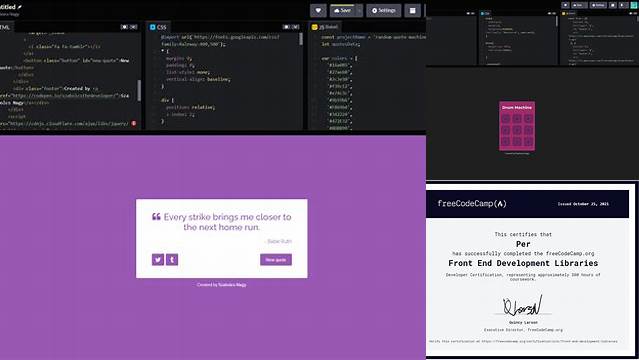Click the change view layout button in the large editor
639x360 pixels.
[x=412, y=11]
